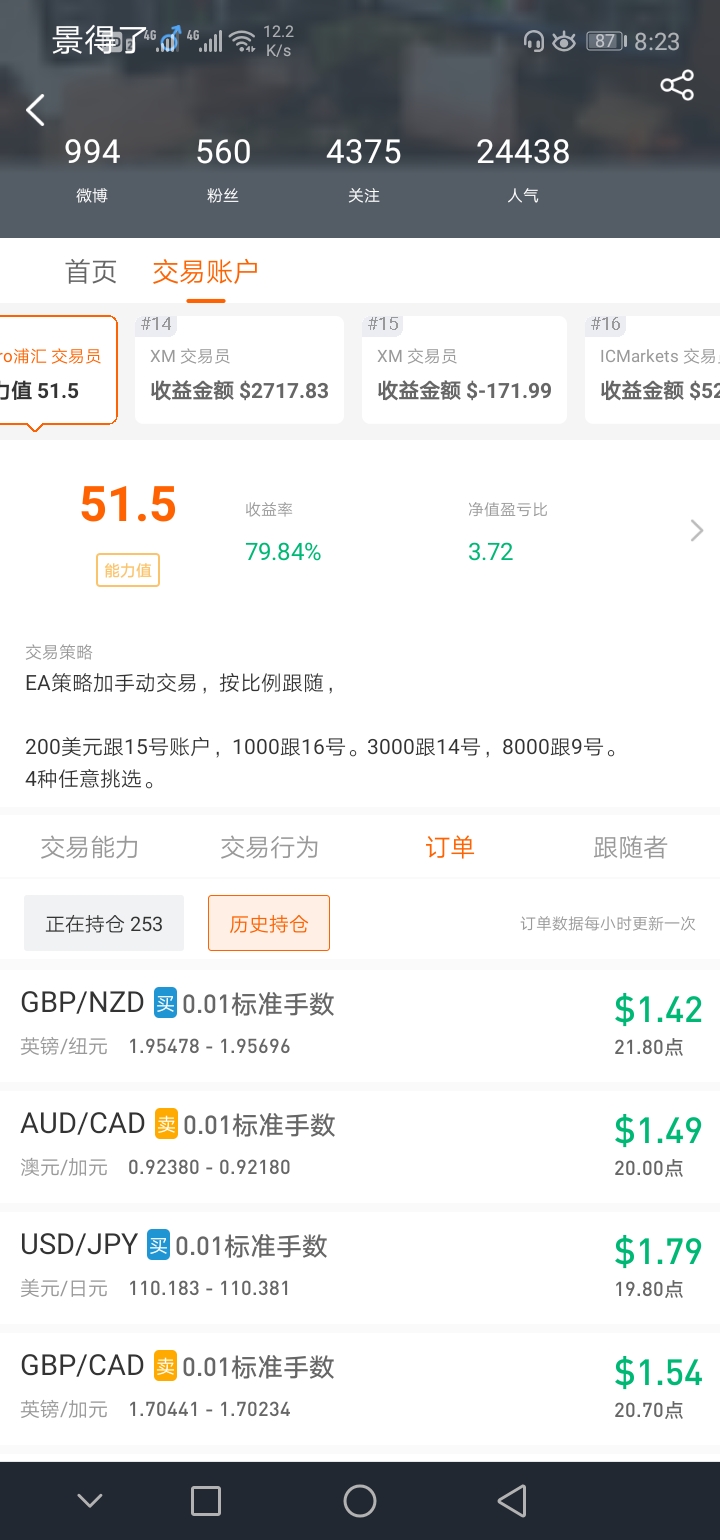Select 订单 tab
The width and height of the screenshot is (720, 1540).
tap(450, 847)
